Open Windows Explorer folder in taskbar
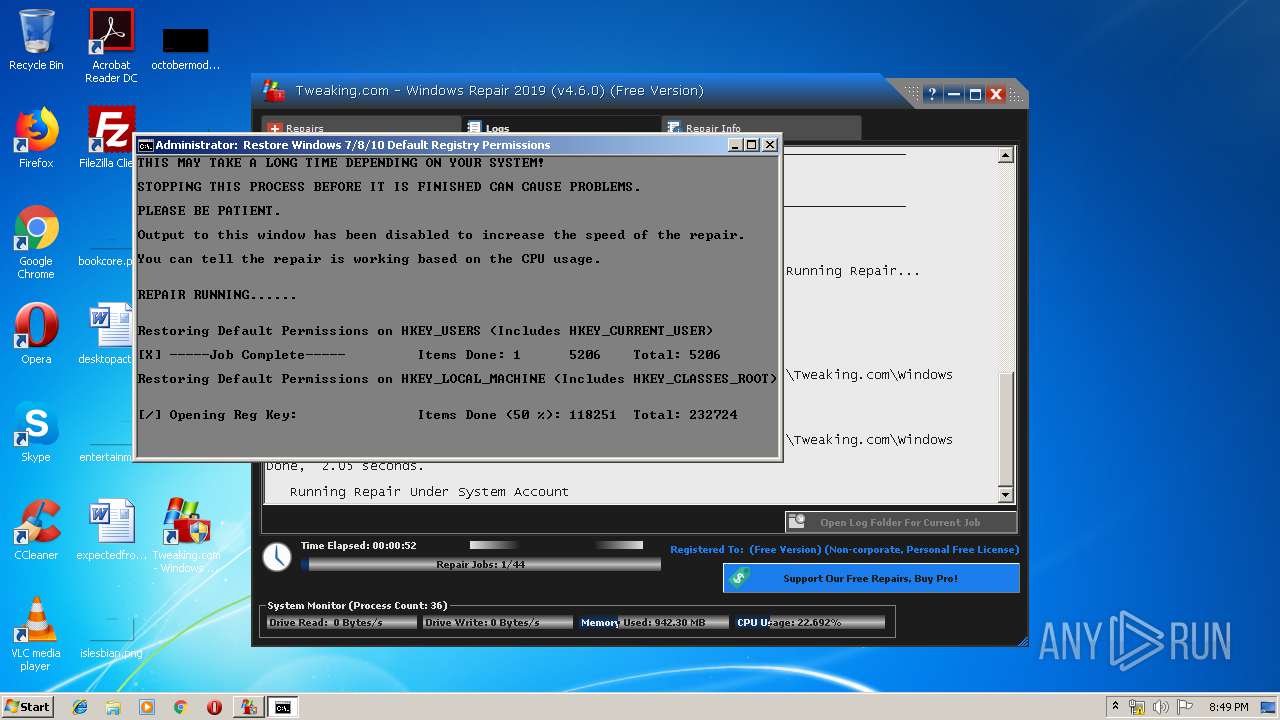 click(x=113, y=707)
